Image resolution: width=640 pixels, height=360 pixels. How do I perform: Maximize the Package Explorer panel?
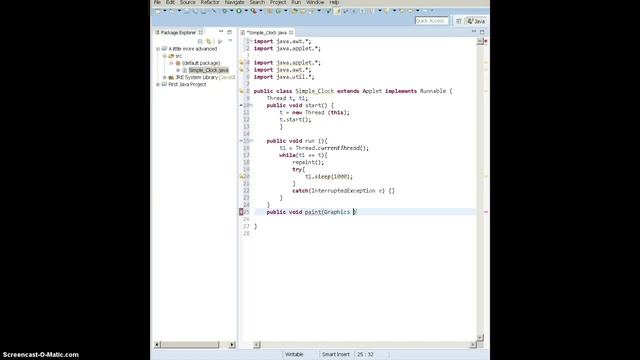[229, 32]
